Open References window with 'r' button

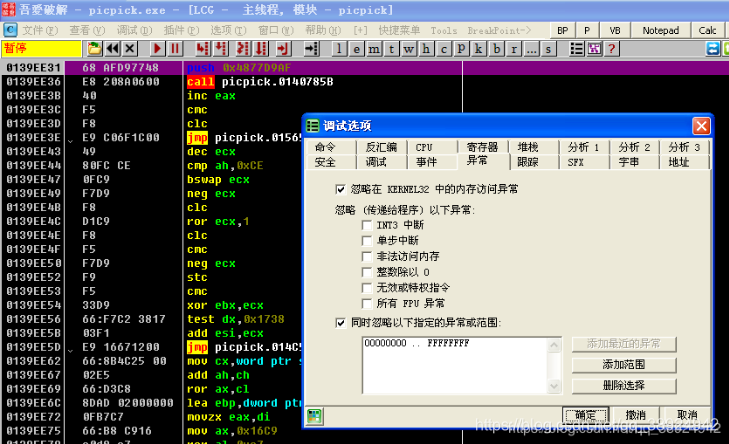[514, 49]
